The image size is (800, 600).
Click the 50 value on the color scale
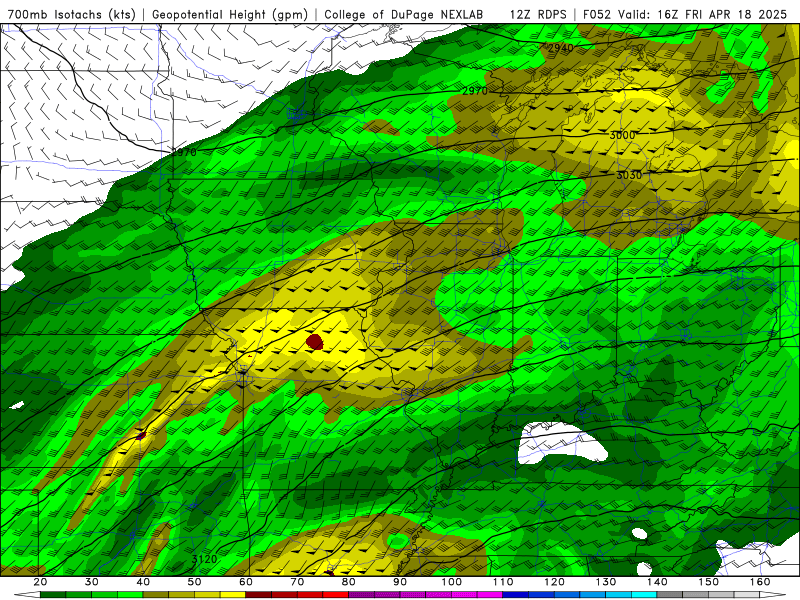[194, 582]
